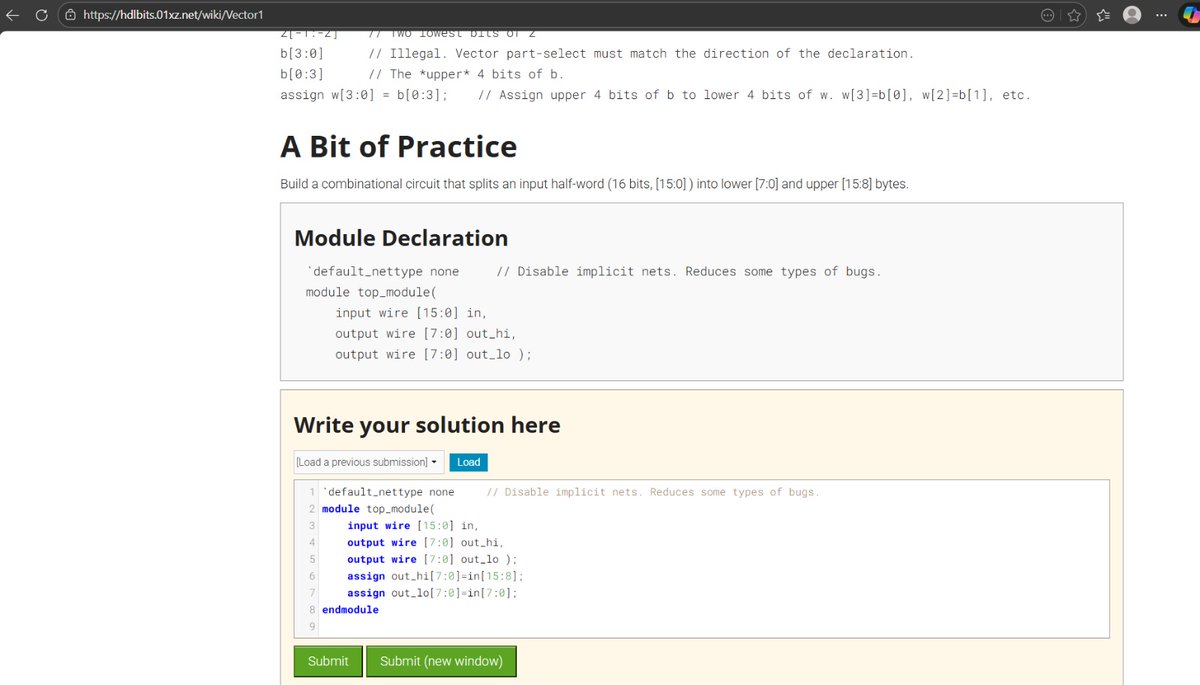Click the `default_nettype none line in the editor

coord(570,491)
